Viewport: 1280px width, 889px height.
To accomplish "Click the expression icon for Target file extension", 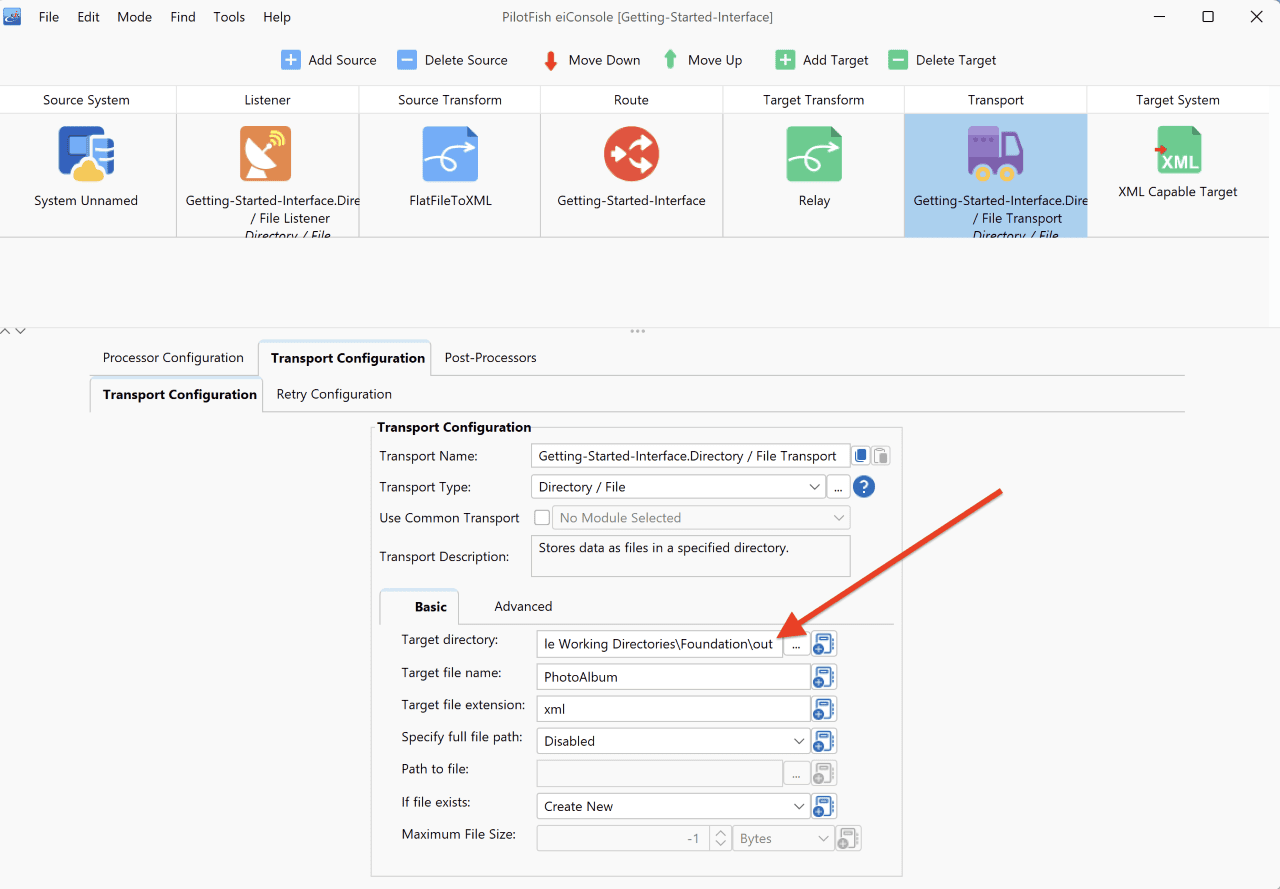I will tap(824, 709).
